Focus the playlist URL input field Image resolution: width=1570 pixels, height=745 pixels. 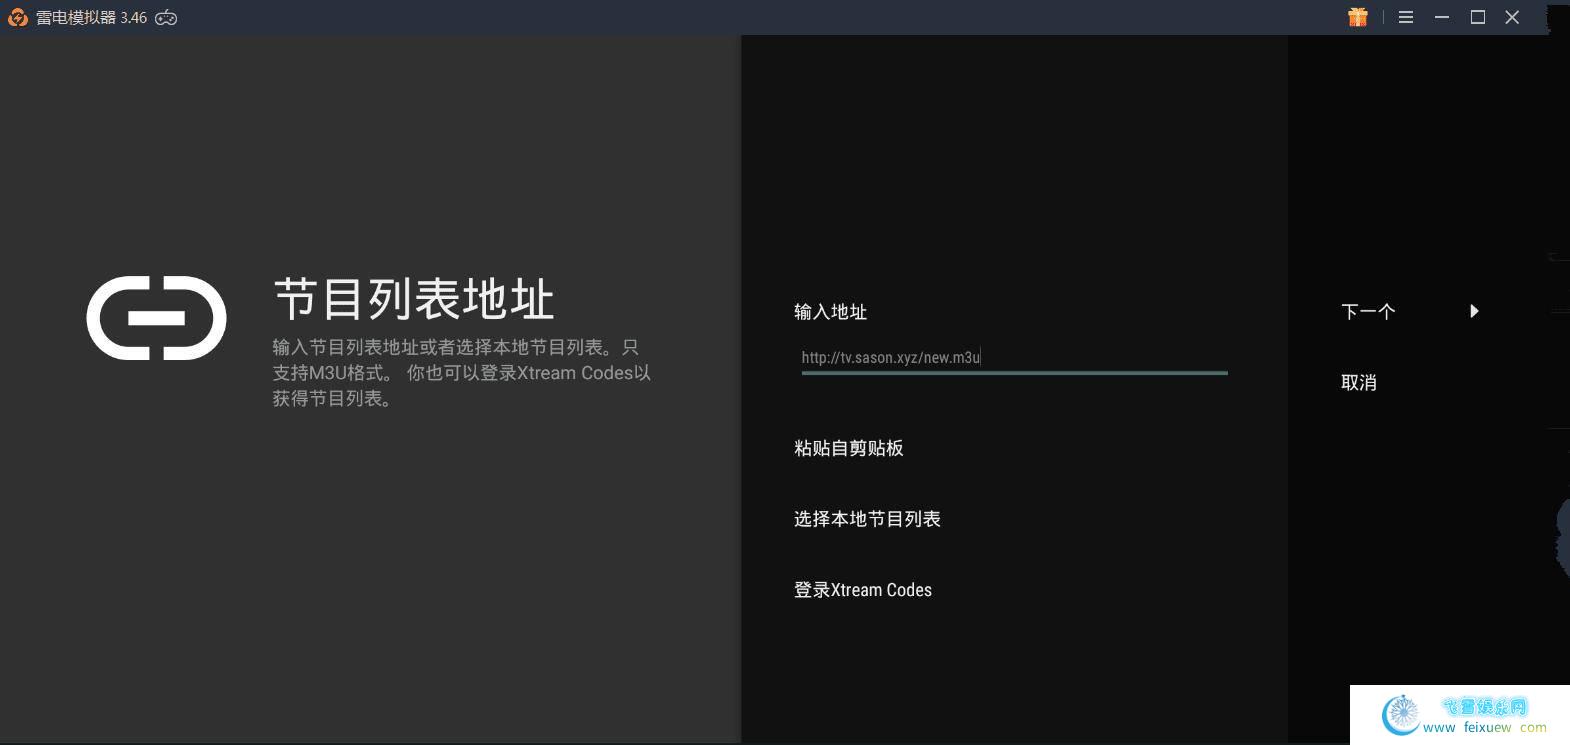pos(1014,358)
